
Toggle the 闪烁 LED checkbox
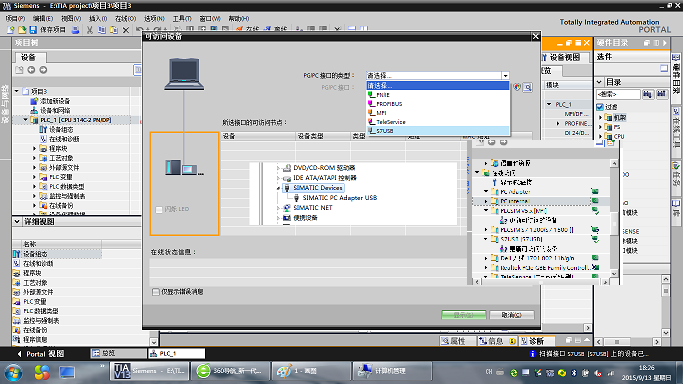point(159,210)
